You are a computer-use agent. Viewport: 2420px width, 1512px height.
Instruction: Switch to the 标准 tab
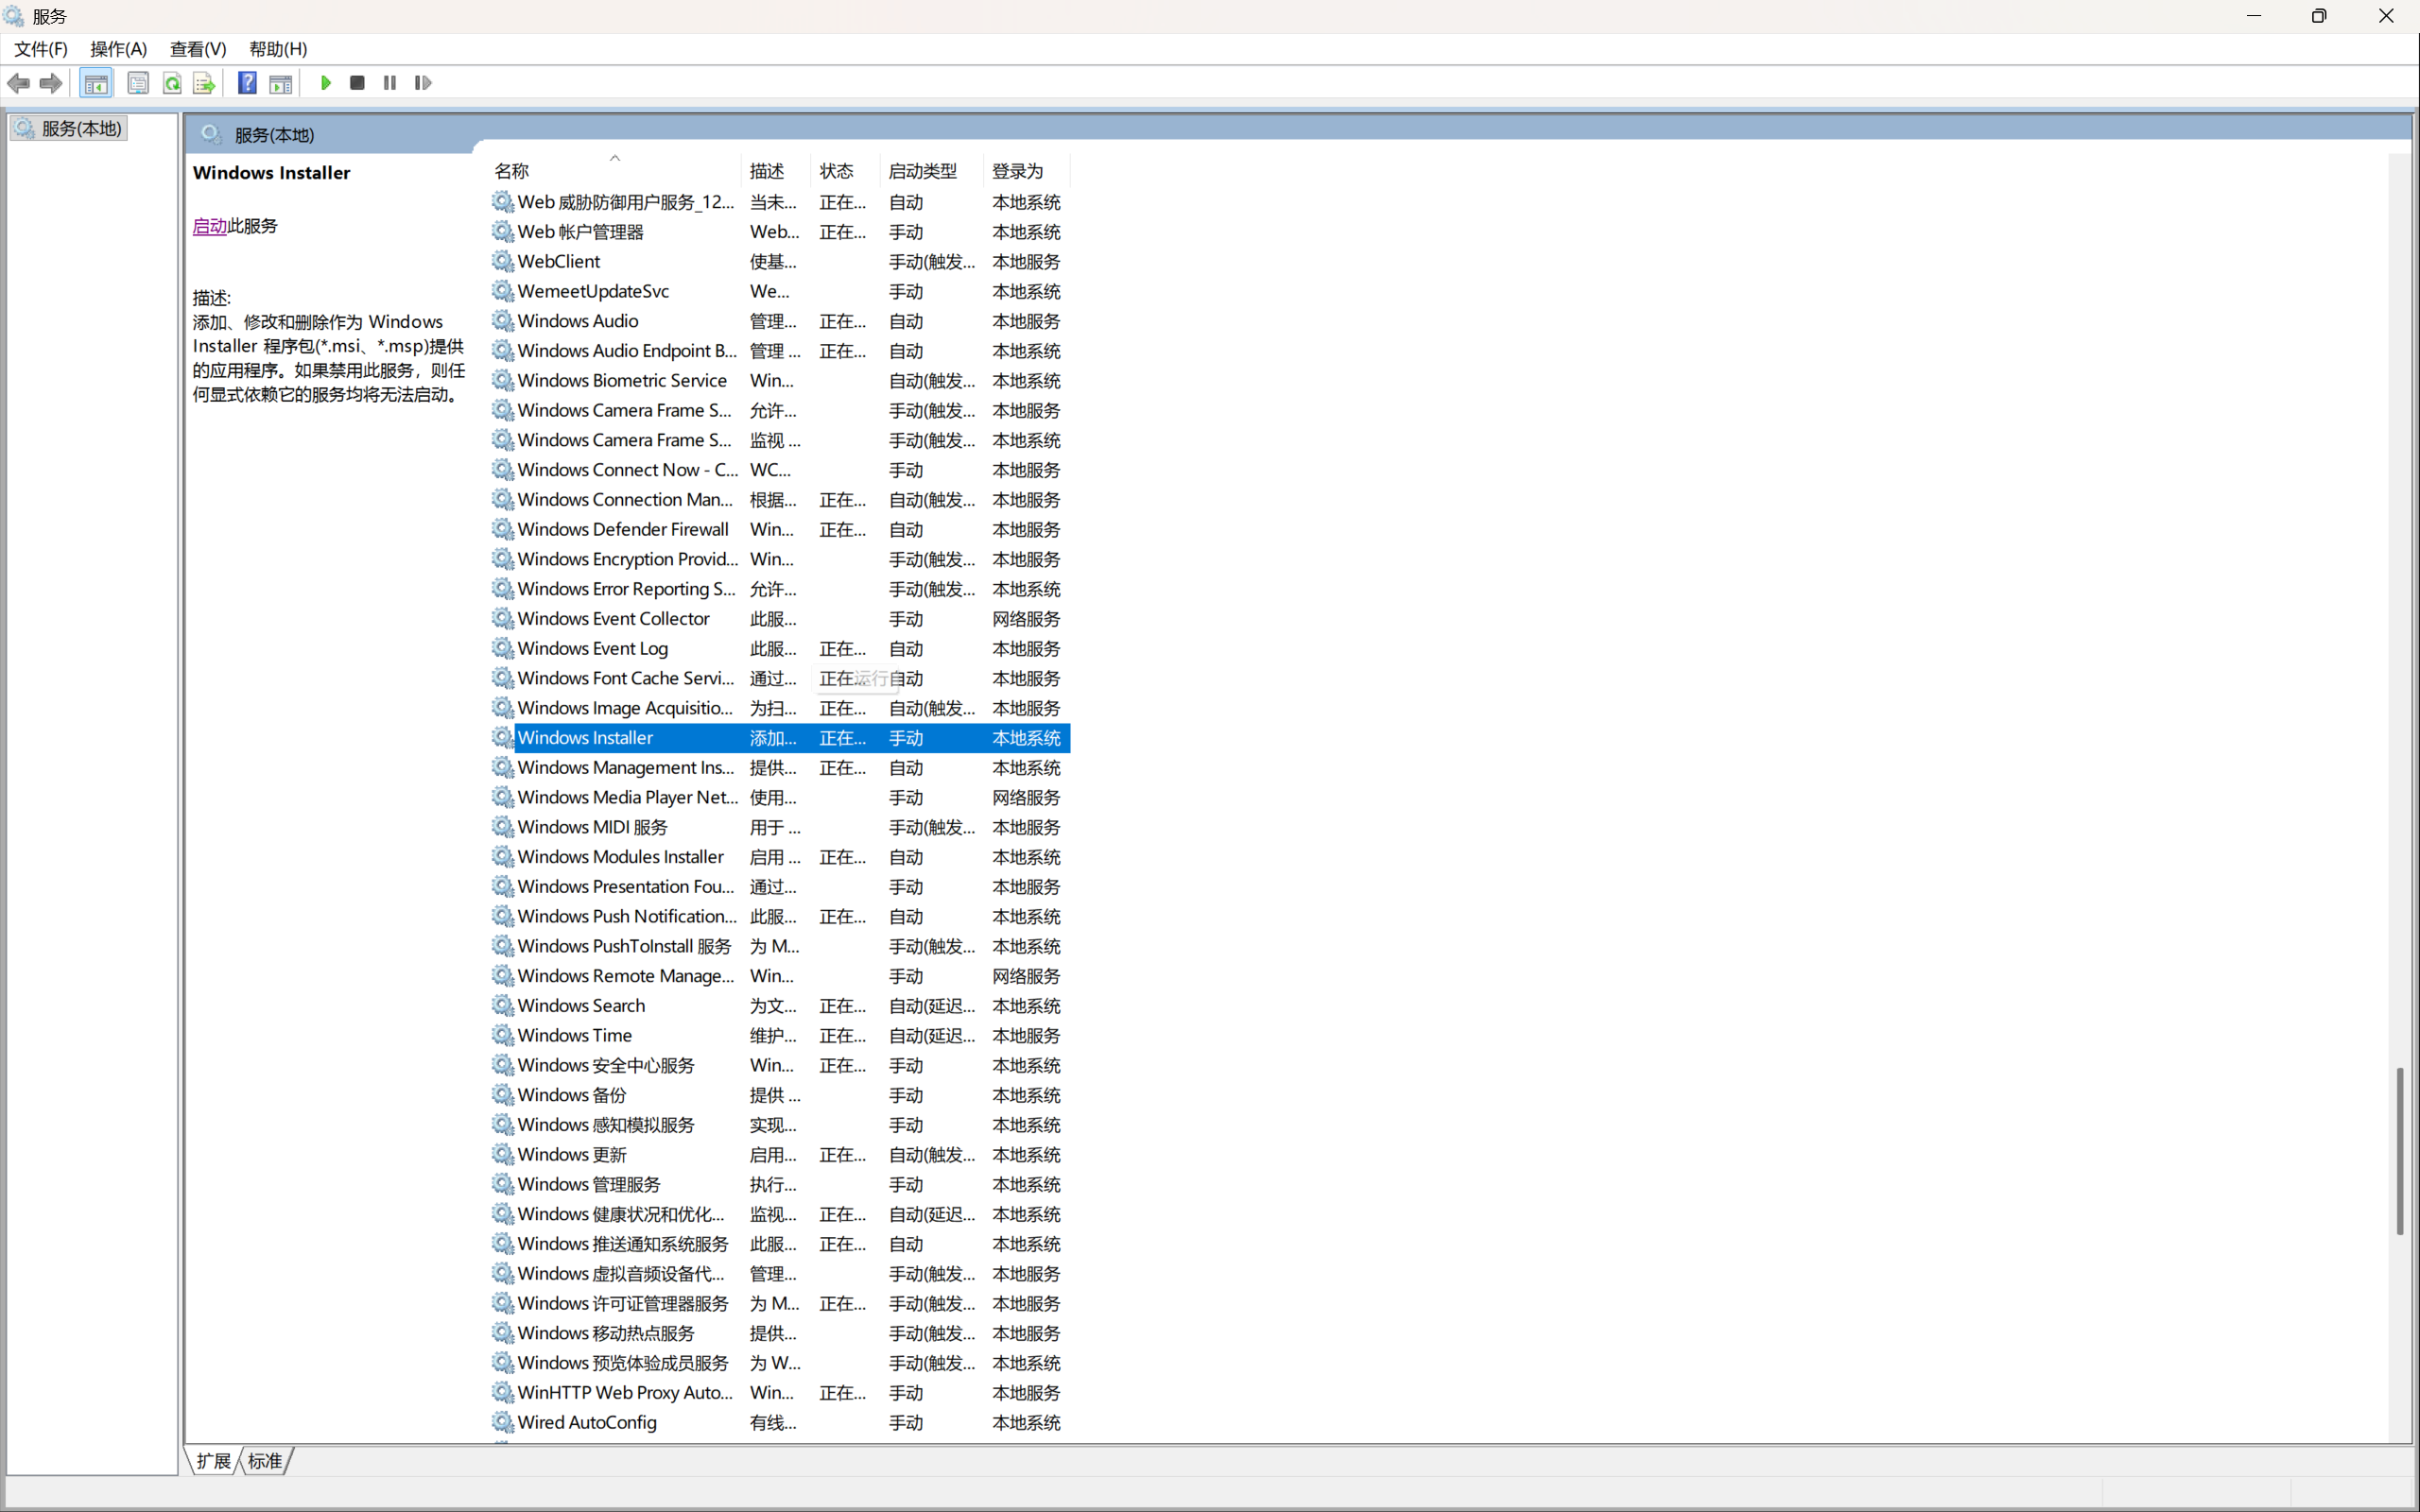(265, 1461)
